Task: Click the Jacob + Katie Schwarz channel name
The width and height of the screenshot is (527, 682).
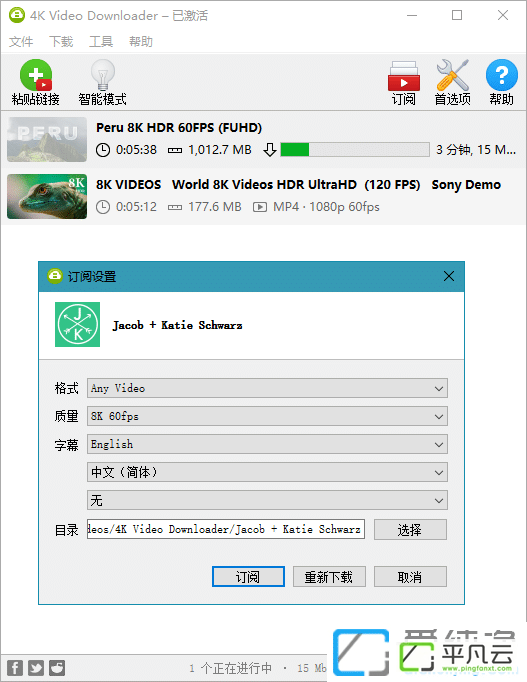Action: point(177,325)
